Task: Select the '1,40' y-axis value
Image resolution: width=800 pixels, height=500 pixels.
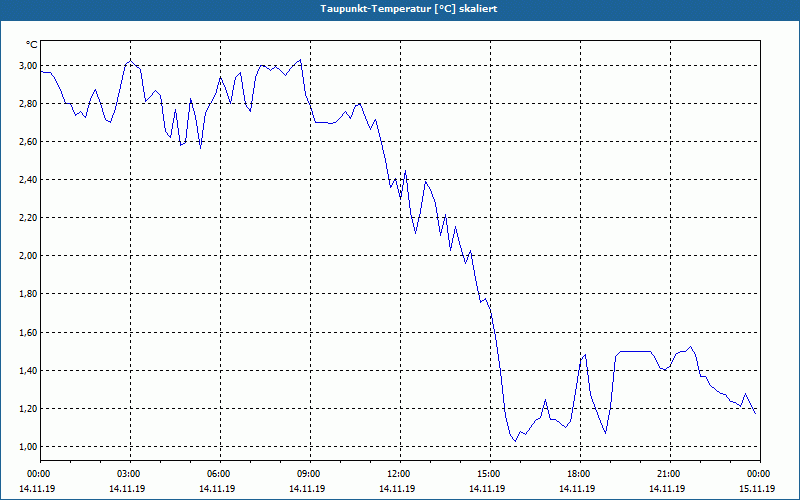Action: point(29,370)
